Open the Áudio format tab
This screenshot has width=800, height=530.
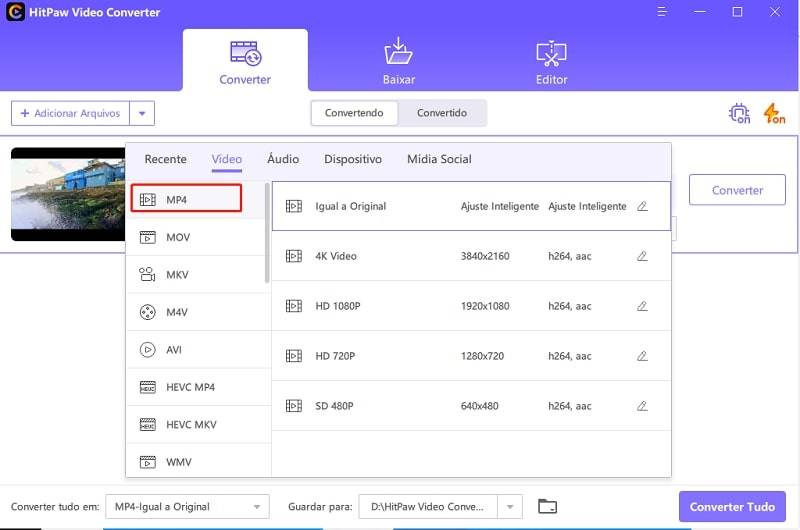click(283, 159)
